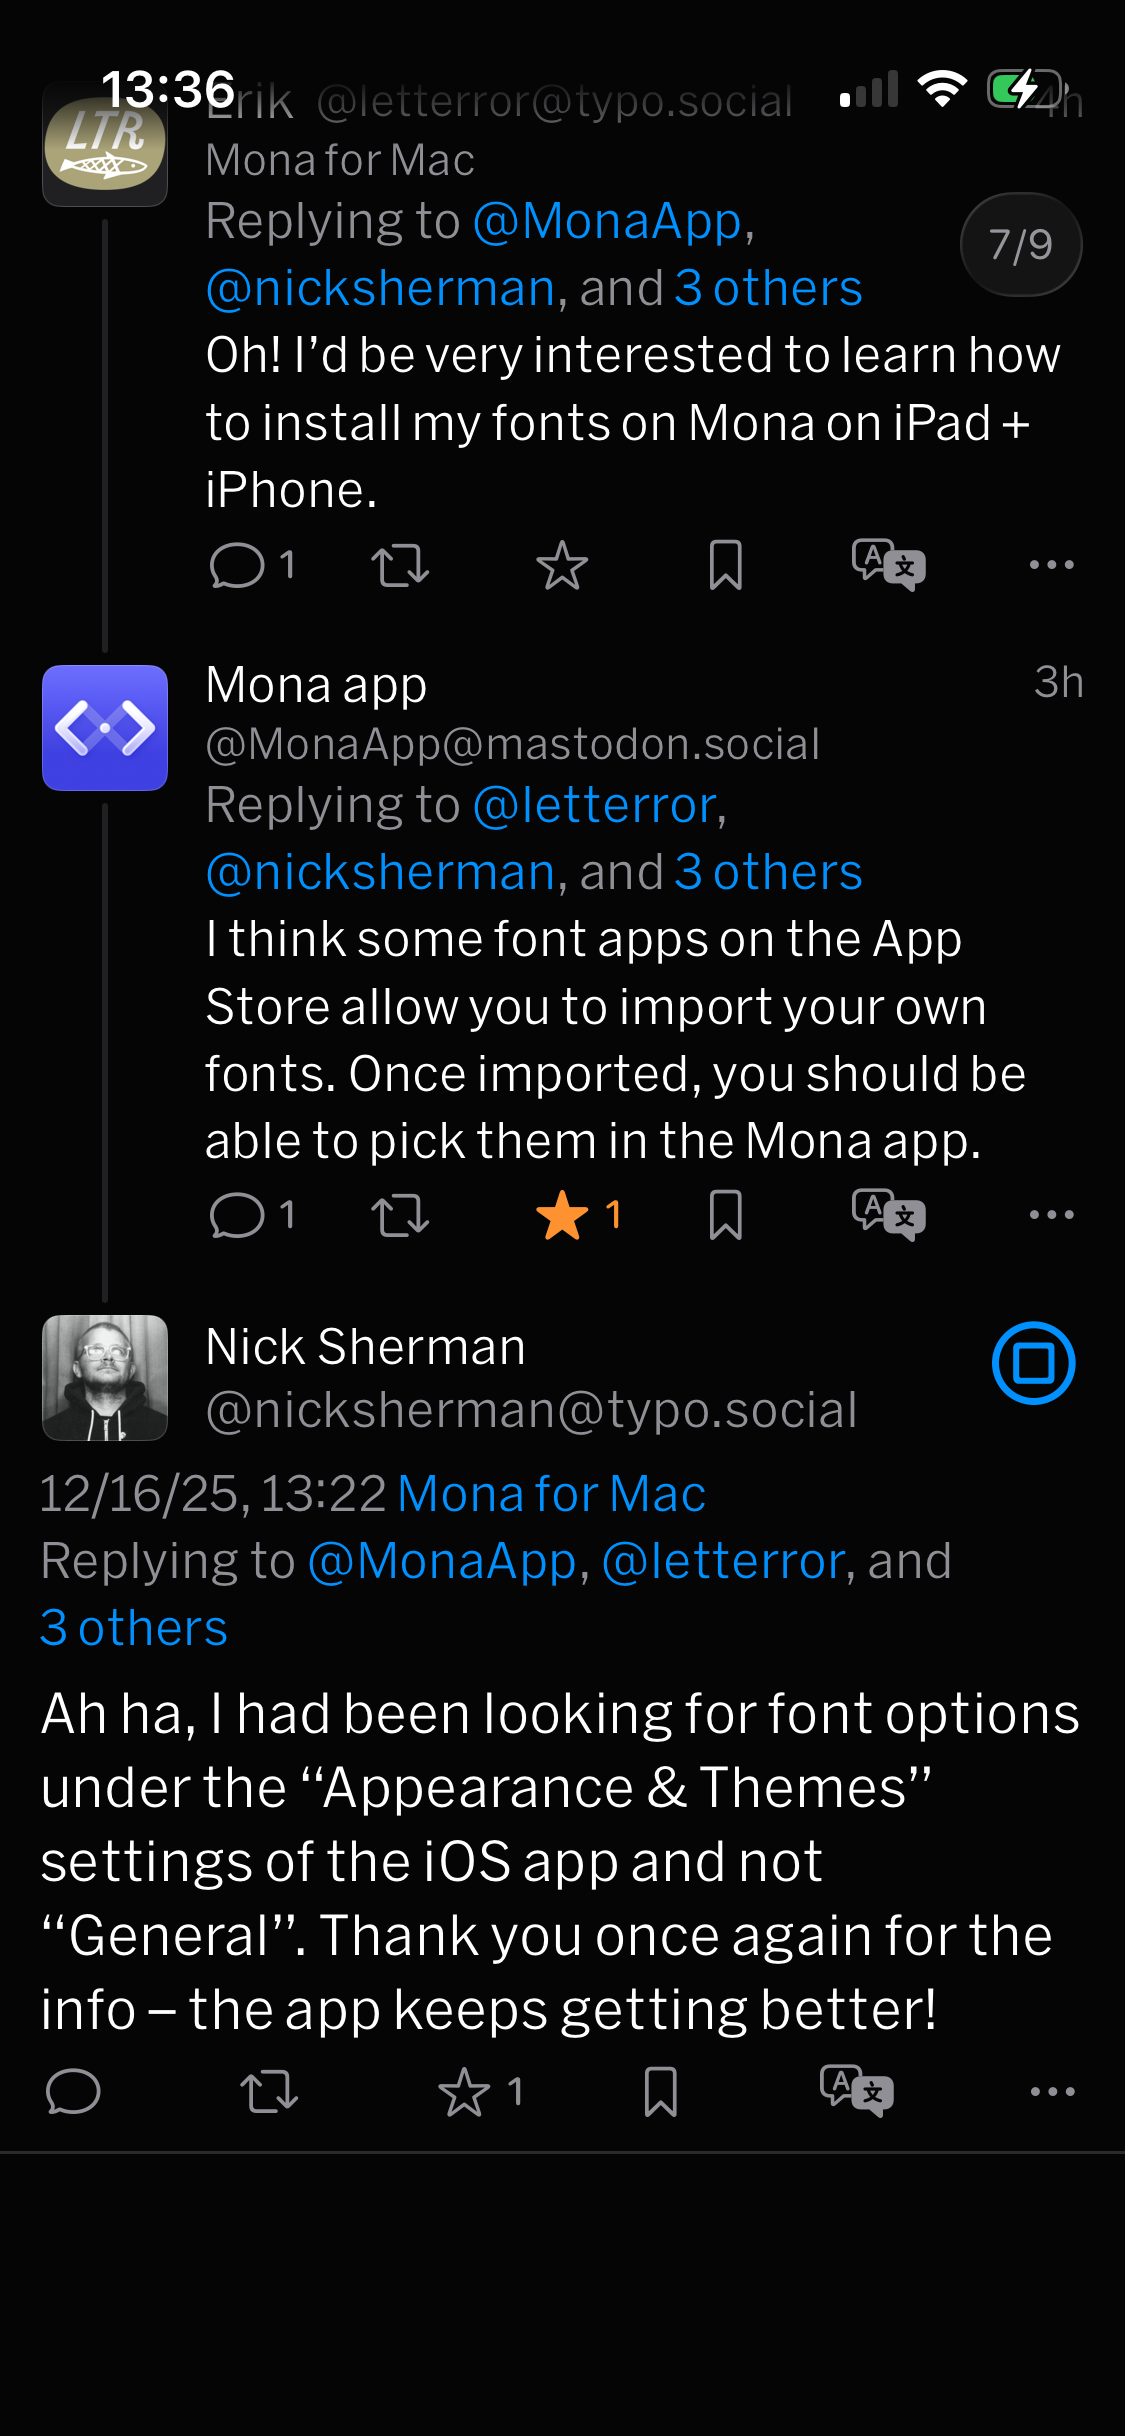Open more options on Erik's post
Screen dimensions: 1125x2436
(x=1051, y=566)
